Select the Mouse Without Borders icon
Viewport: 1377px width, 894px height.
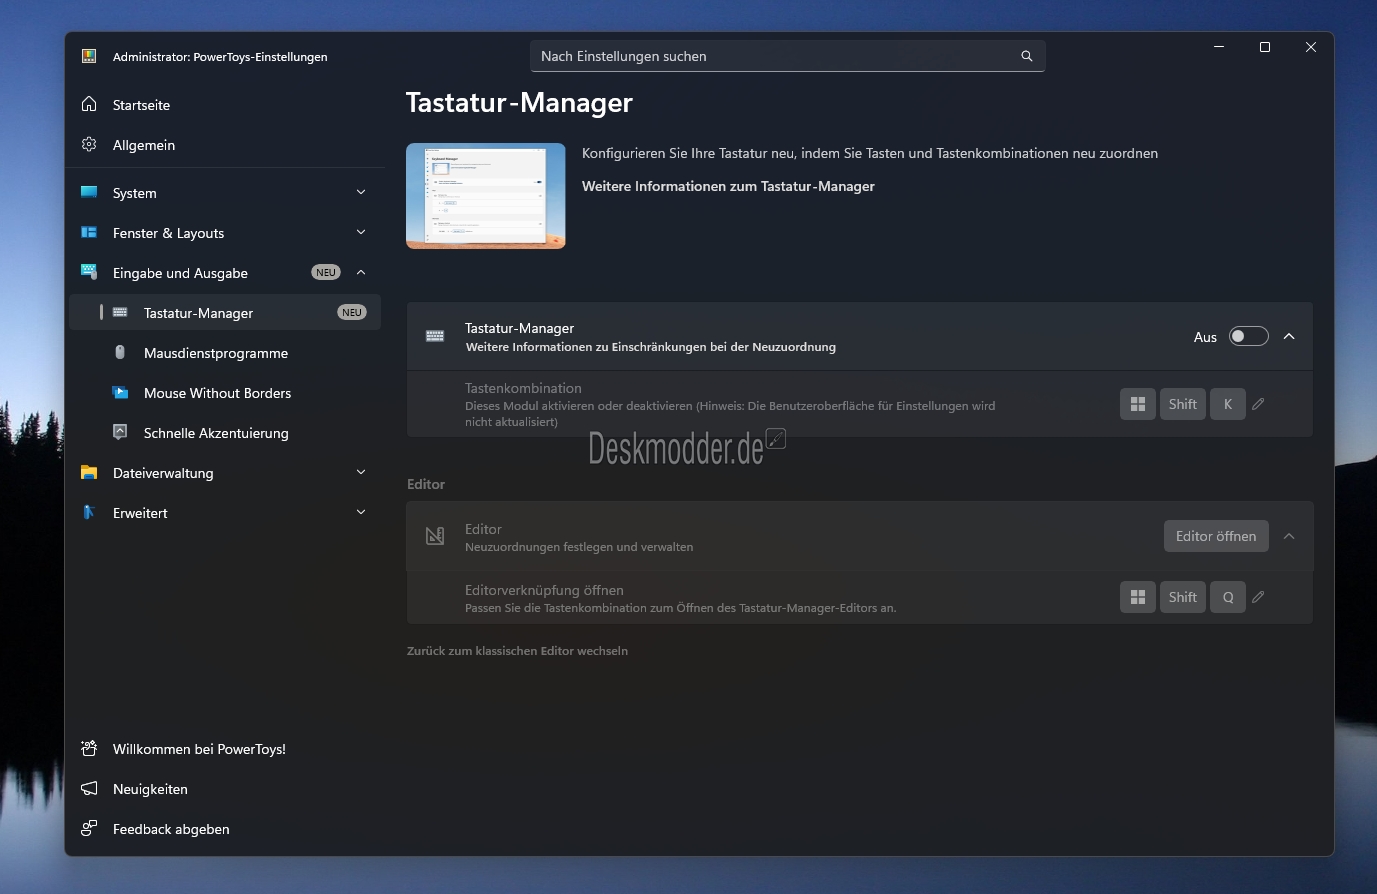click(x=120, y=393)
